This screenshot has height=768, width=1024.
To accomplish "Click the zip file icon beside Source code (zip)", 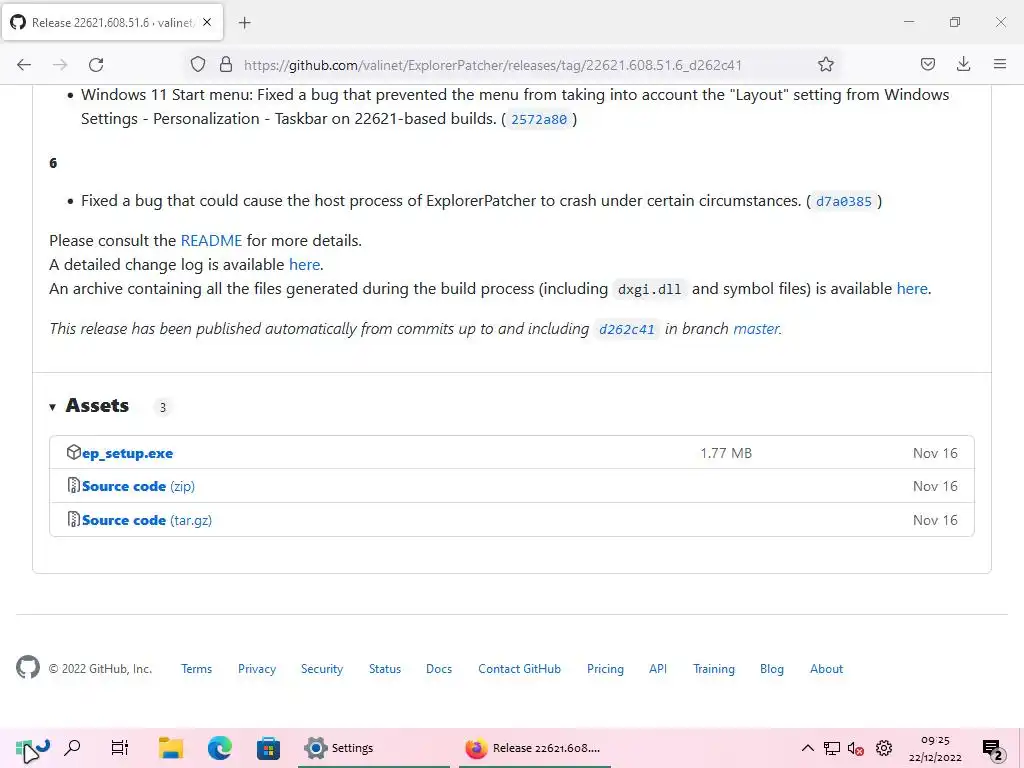I will pos(74,485).
